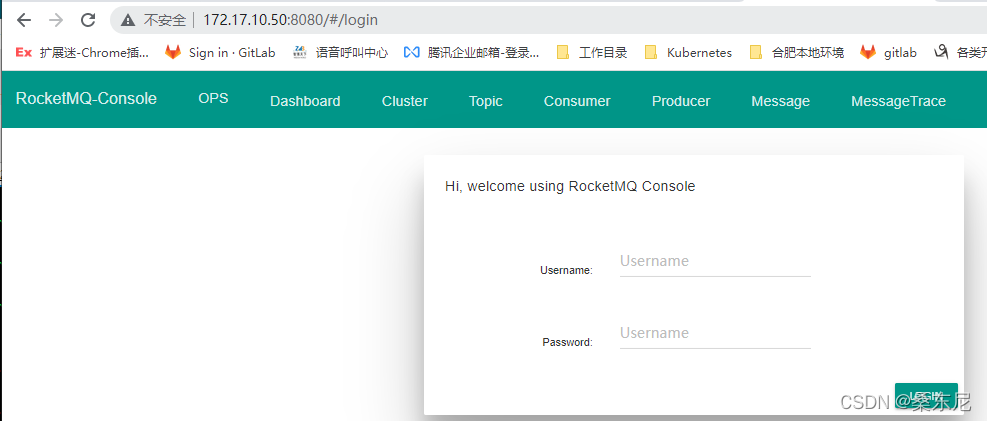Click the green Login button

point(926,395)
